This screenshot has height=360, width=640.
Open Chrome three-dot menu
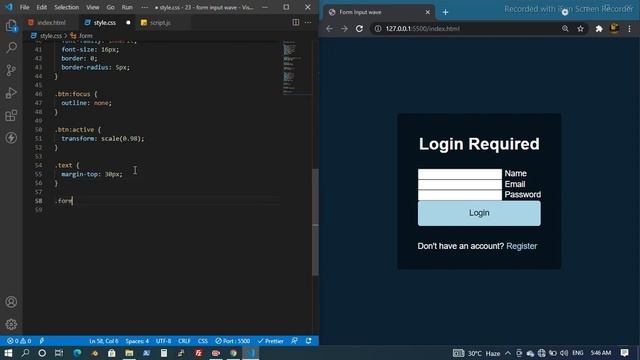629,29
